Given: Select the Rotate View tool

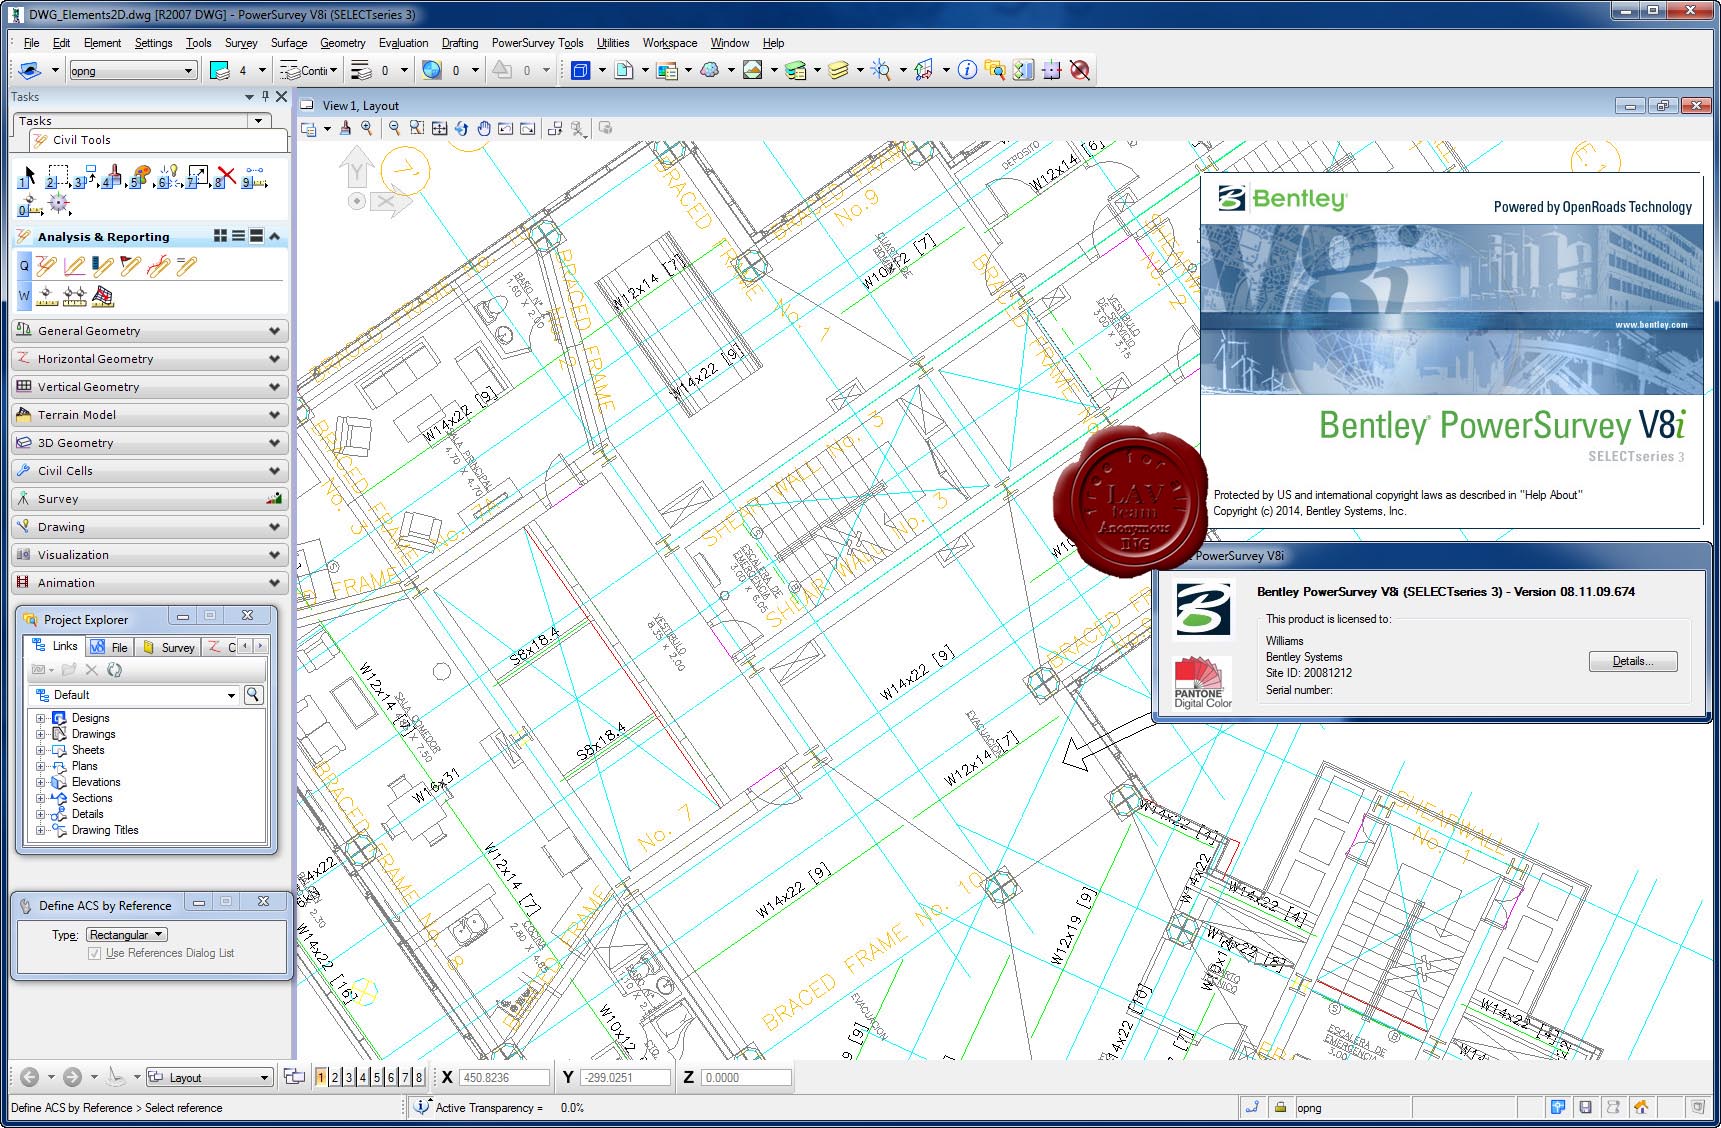Looking at the screenshot, I should (x=461, y=128).
